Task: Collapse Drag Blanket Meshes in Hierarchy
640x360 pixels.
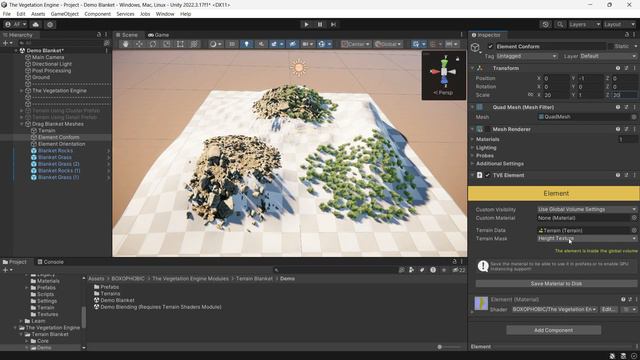Action: tap(22, 124)
